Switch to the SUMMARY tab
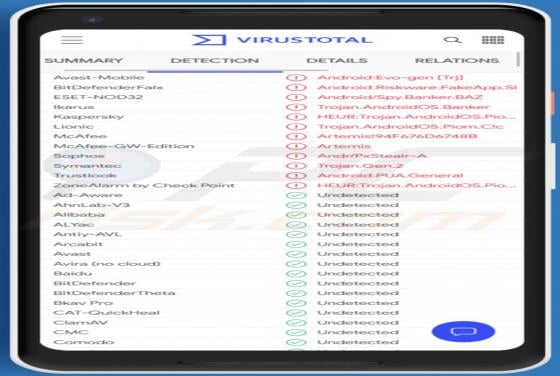Image resolution: width=560 pixels, height=376 pixels. [84, 60]
